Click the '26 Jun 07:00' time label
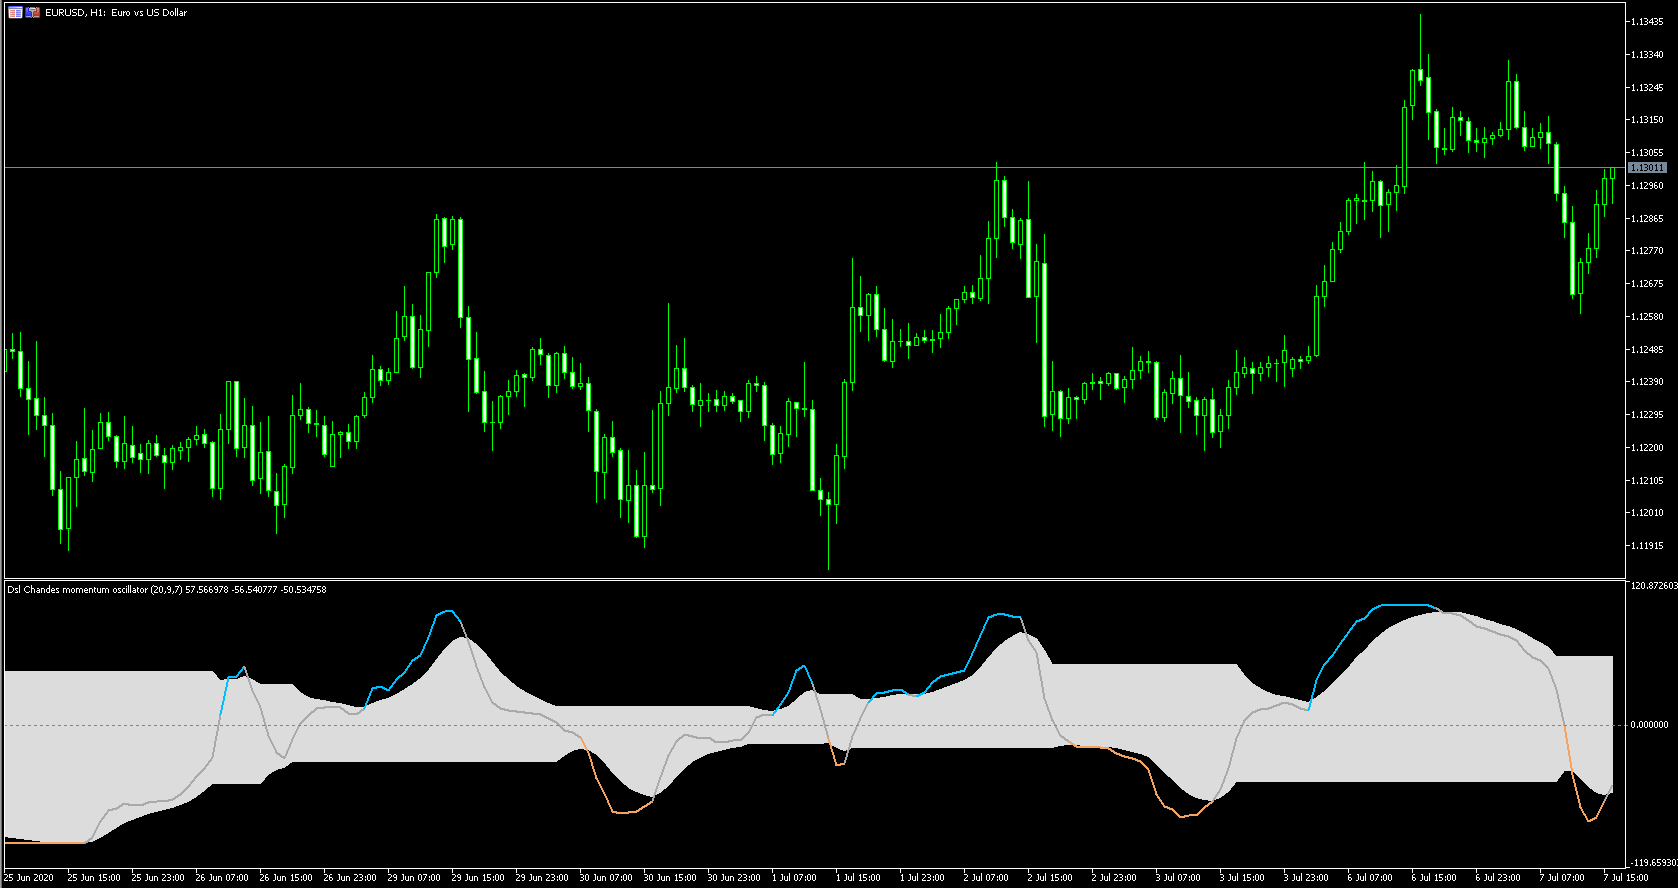The height and width of the screenshot is (888, 1678). (x=222, y=878)
